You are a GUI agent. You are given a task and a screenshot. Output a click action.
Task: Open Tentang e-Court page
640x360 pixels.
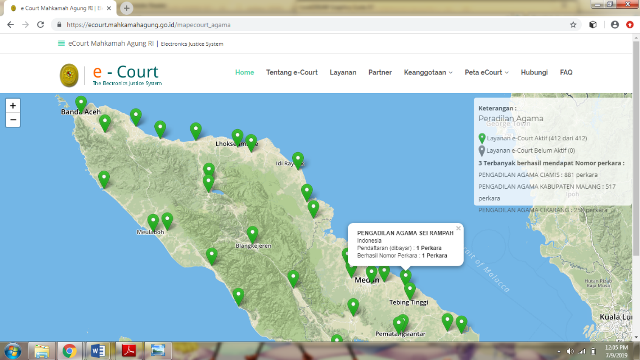coord(292,72)
